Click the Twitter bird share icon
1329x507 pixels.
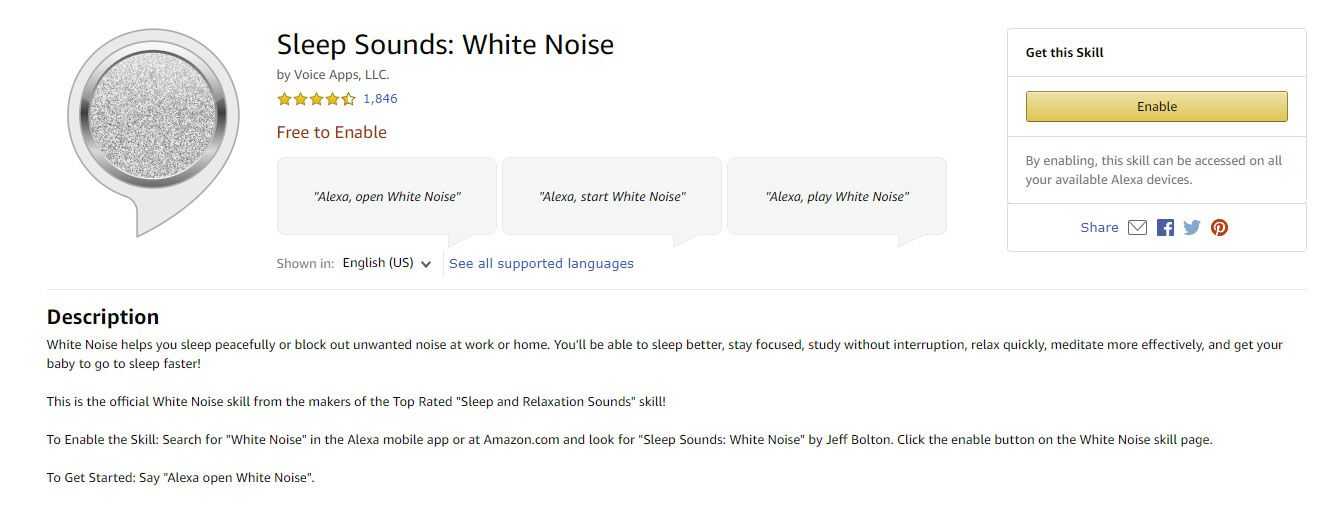tap(1192, 227)
